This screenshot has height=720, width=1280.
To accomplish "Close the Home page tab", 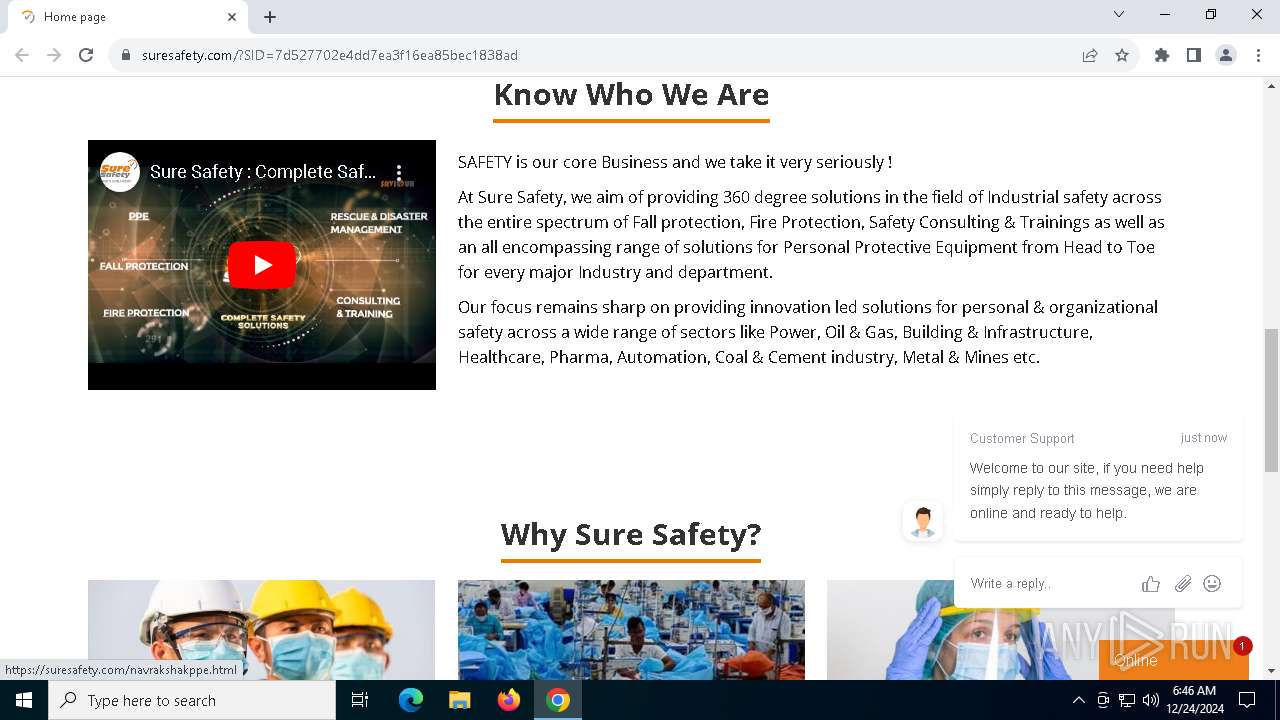I will click(232, 17).
